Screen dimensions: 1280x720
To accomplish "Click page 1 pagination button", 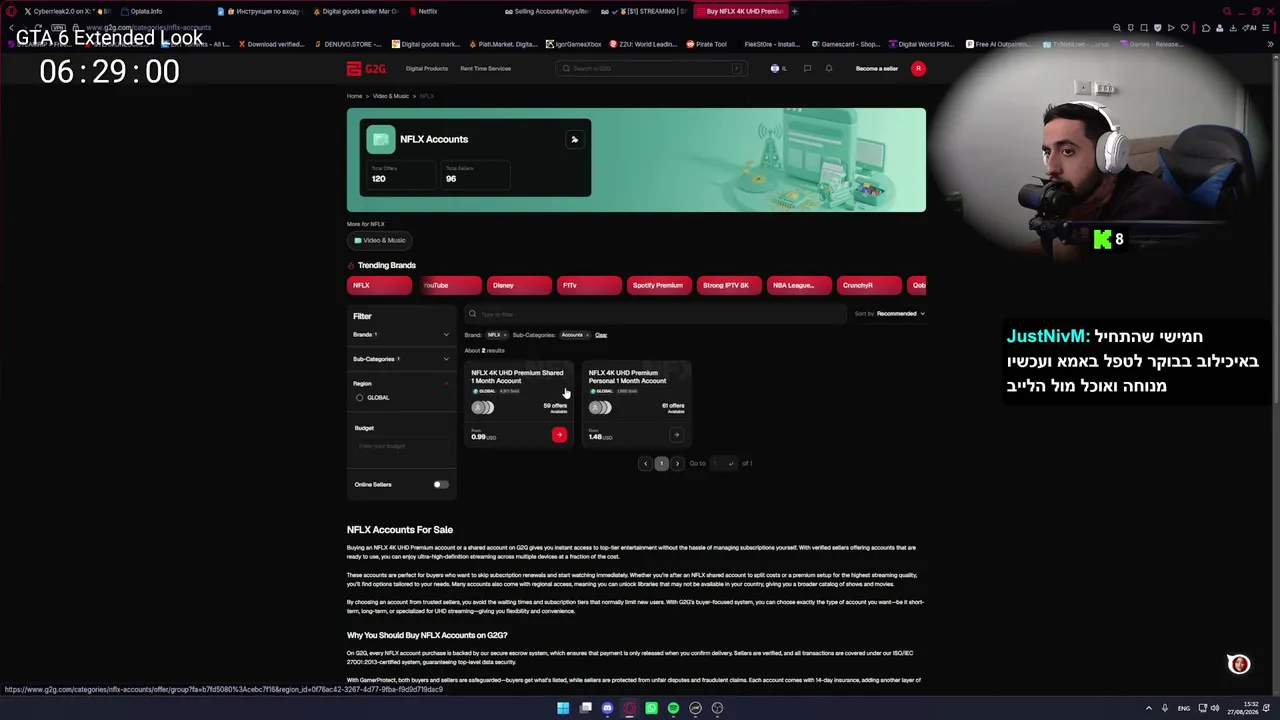I will coord(661,463).
